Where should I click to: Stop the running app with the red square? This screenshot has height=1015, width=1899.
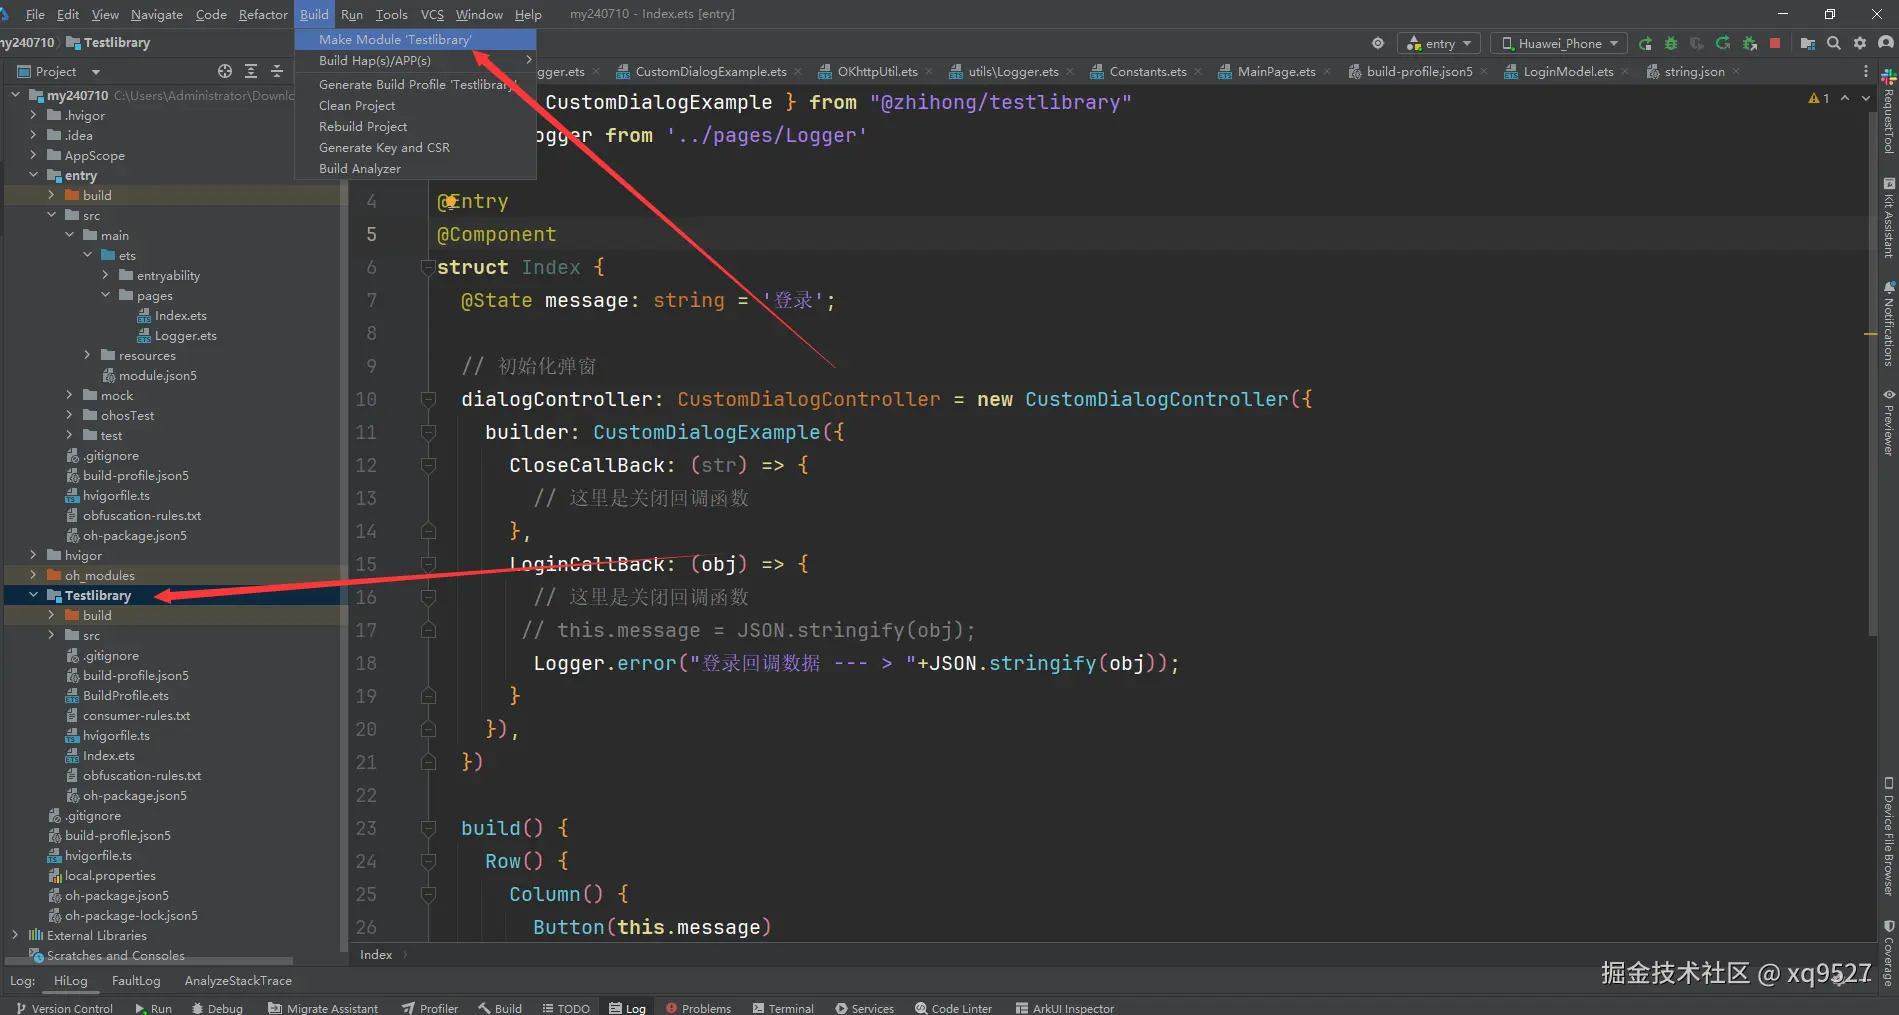tap(1775, 43)
